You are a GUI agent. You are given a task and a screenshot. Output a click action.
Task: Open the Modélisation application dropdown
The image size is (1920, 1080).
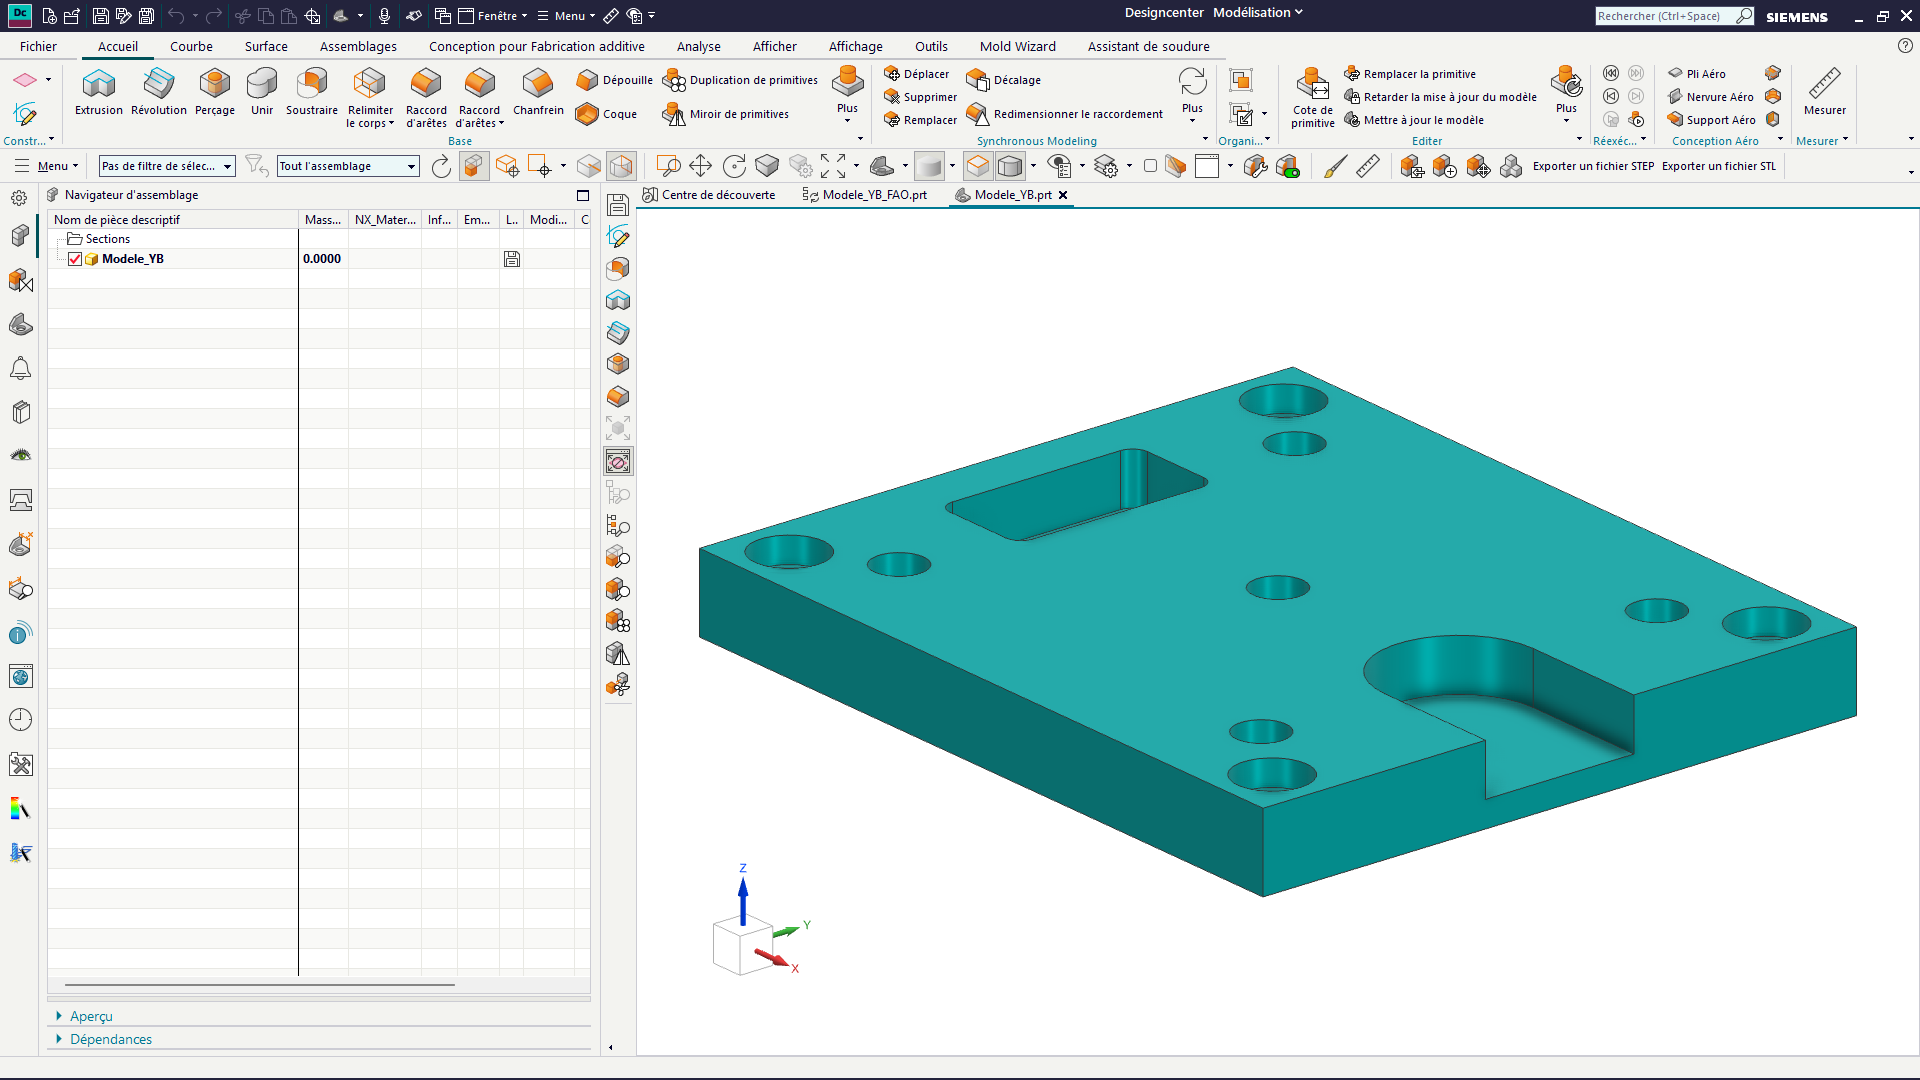pos(1258,13)
